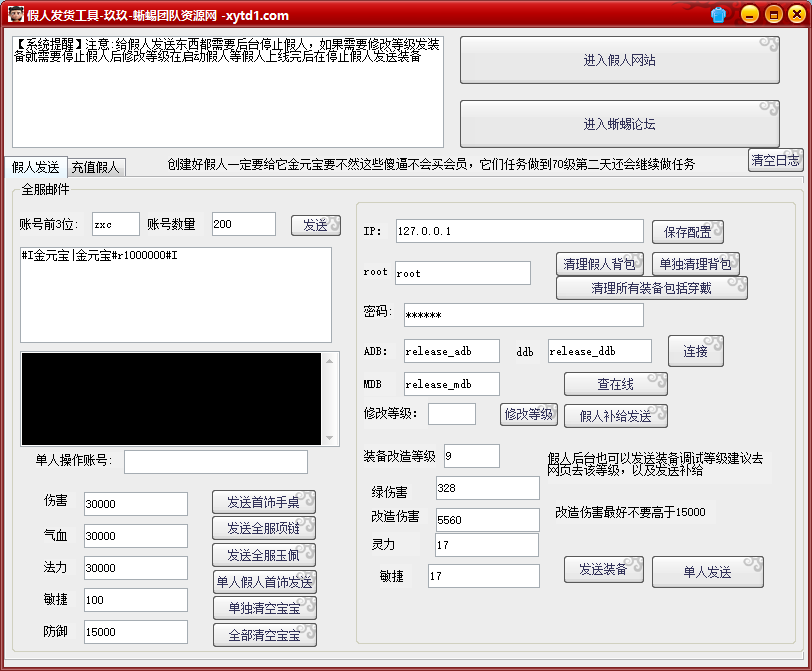Image resolution: width=812 pixels, height=671 pixels.
Task: Switch to the 假人发送 tab
Action: (x=35, y=167)
